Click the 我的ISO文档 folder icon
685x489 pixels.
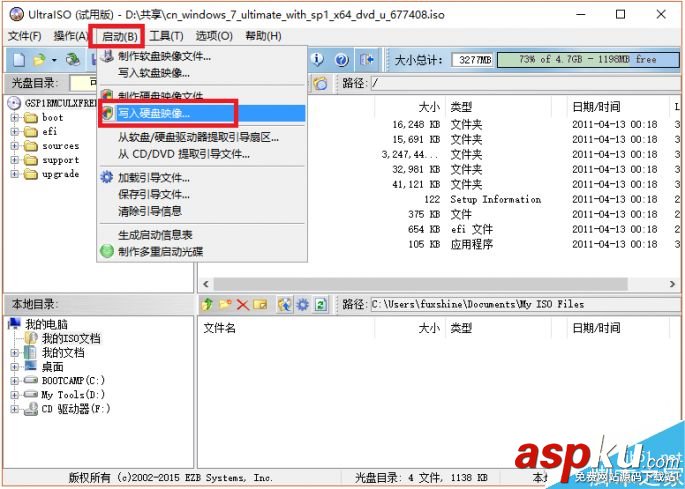pyautogui.click(x=31, y=338)
